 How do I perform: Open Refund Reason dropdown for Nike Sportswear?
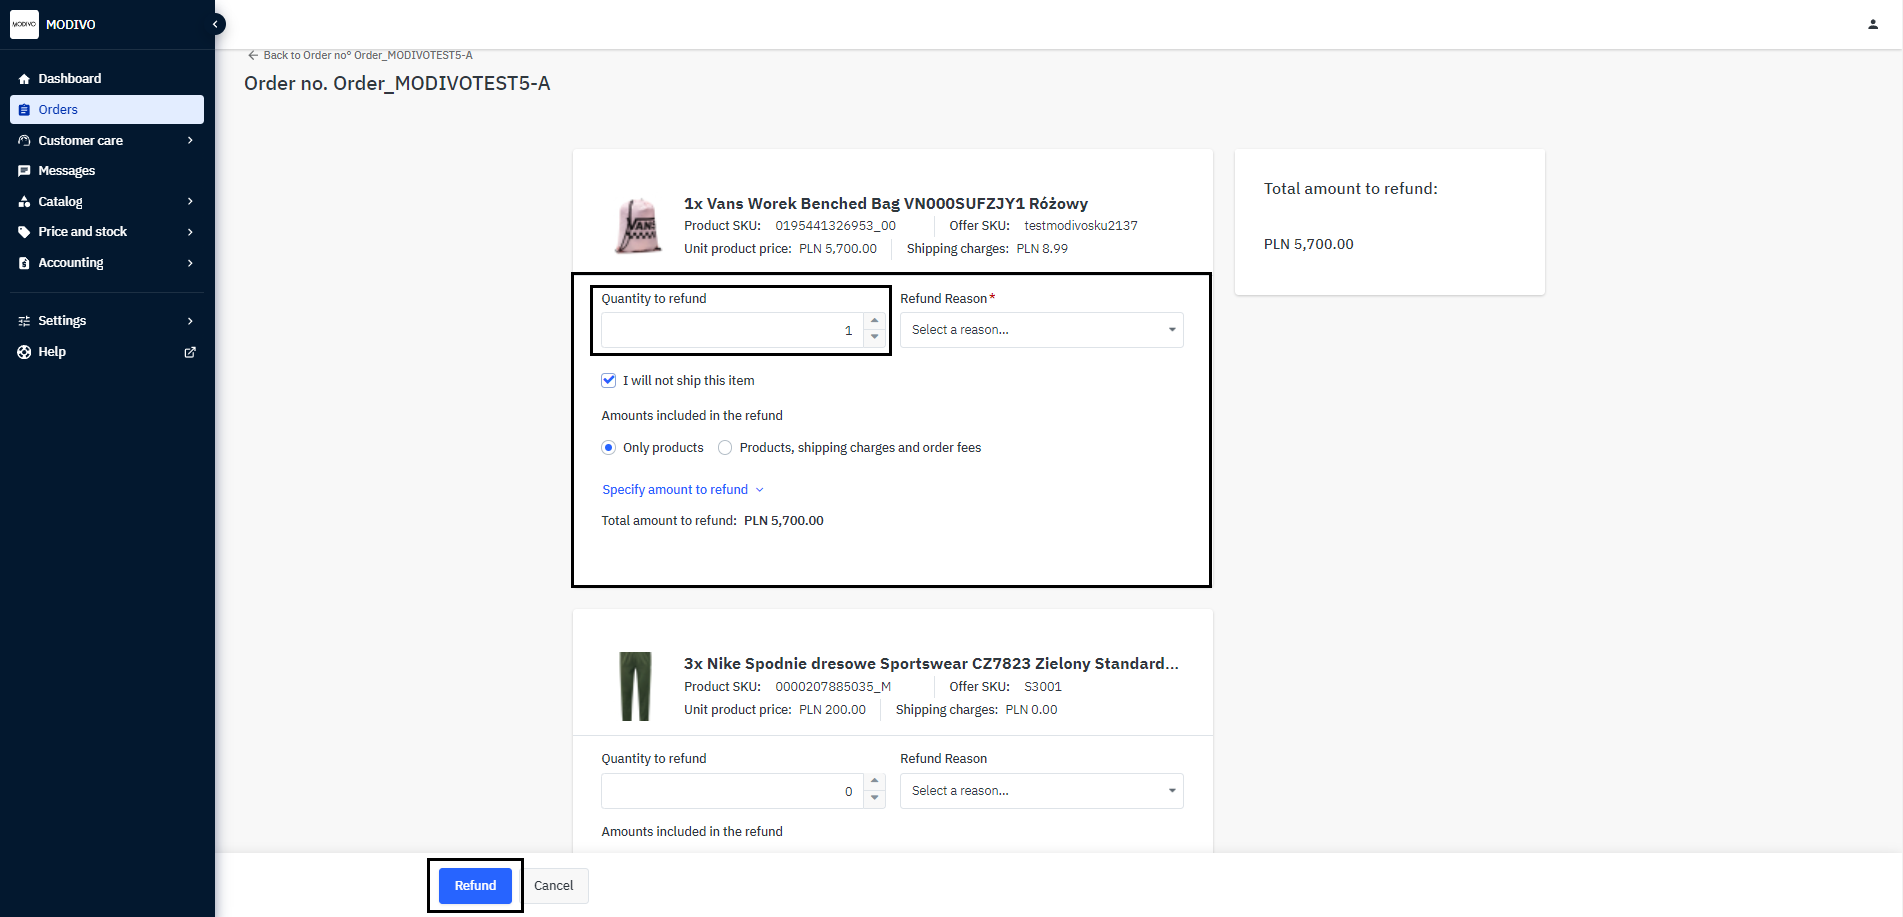coord(1040,790)
